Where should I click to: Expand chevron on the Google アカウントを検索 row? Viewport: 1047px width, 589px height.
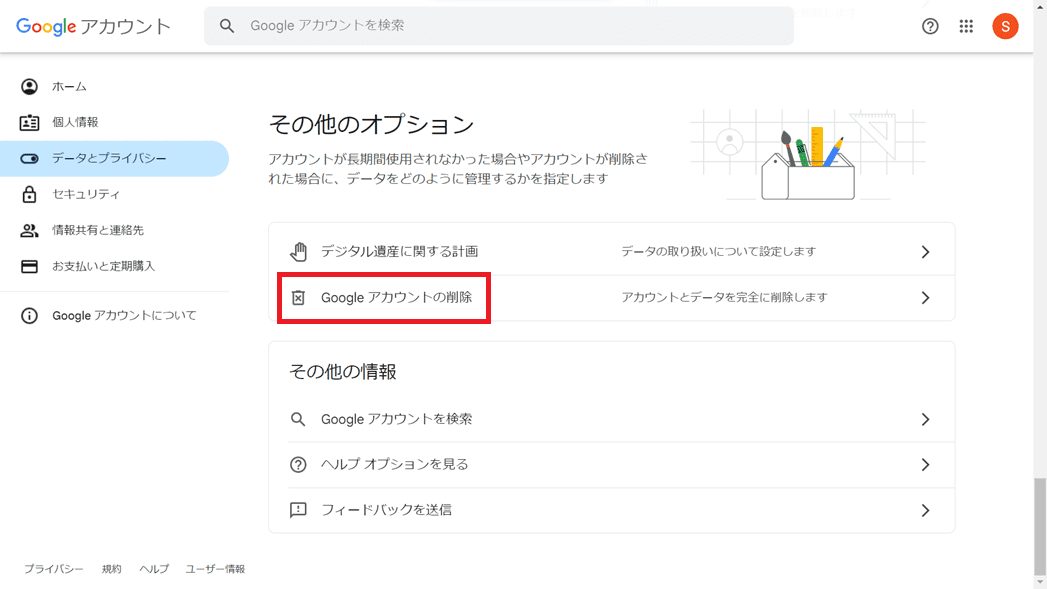pyautogui.click(x=925, y=419)
